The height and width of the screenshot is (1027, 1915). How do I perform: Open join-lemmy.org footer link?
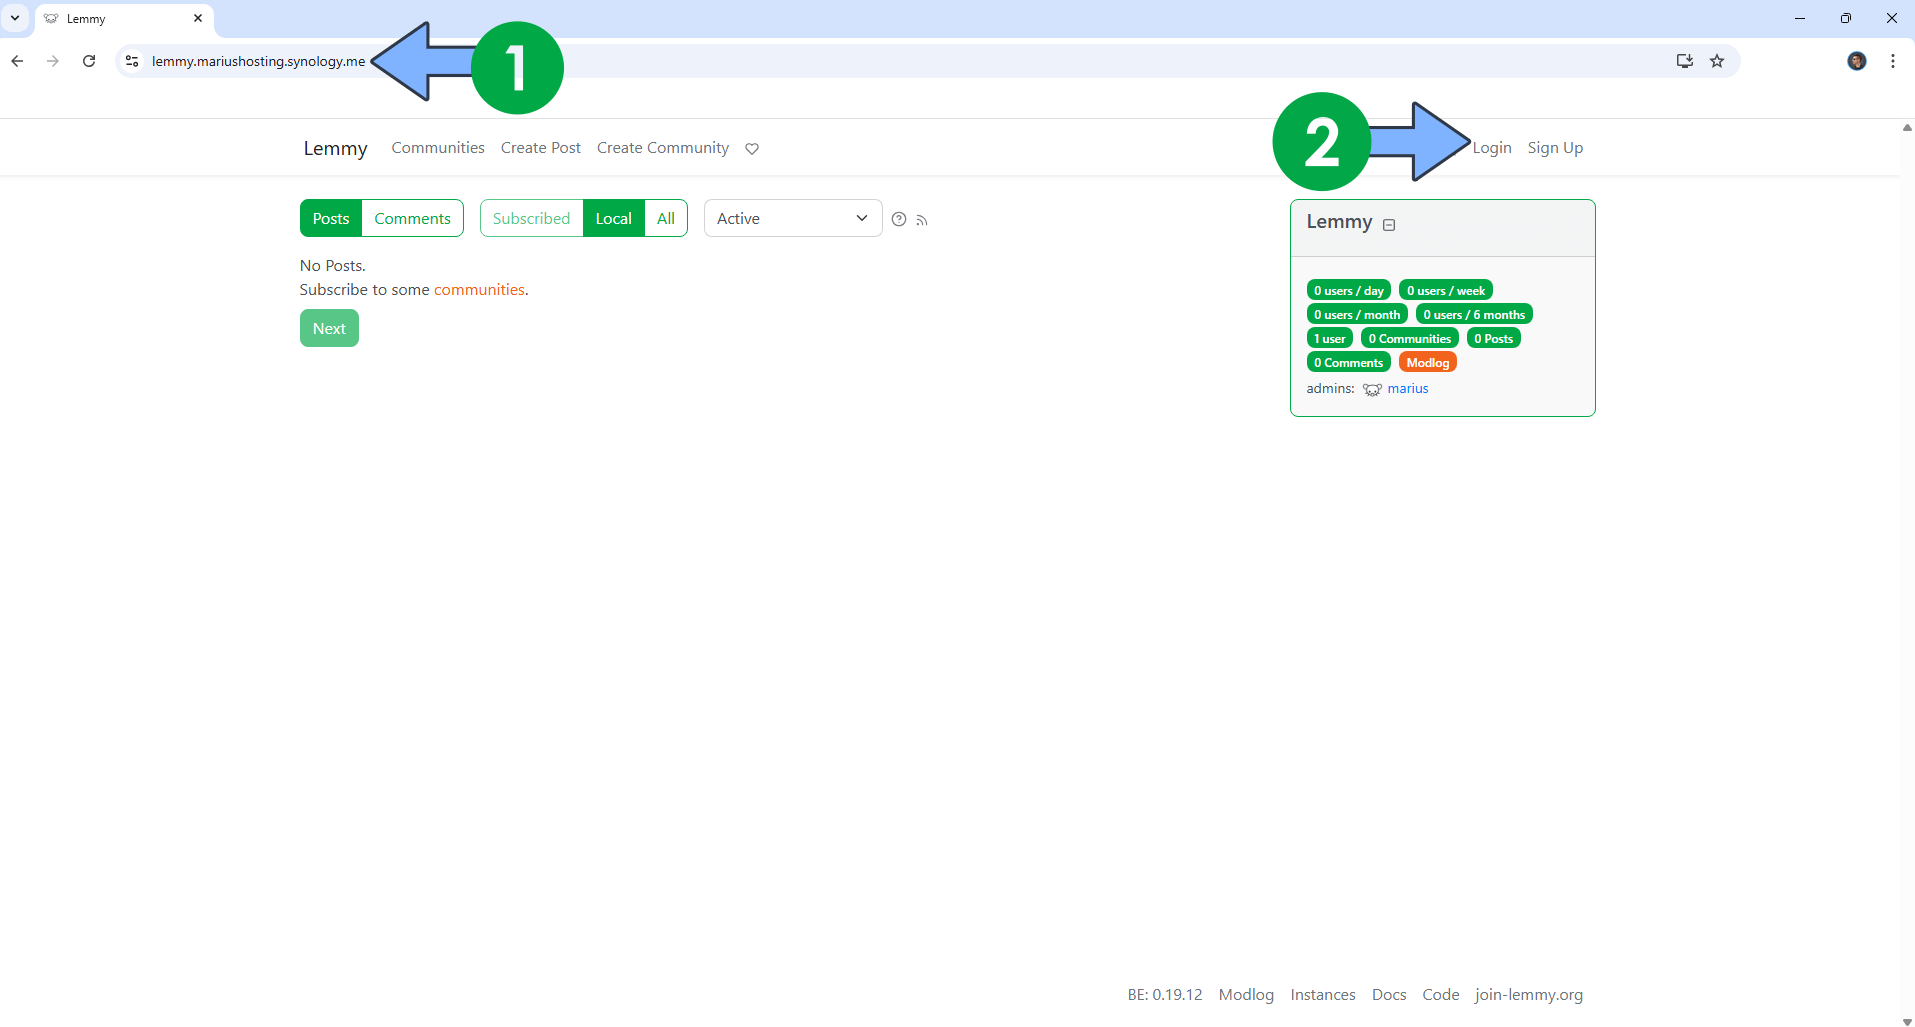tap(1529, 995)
